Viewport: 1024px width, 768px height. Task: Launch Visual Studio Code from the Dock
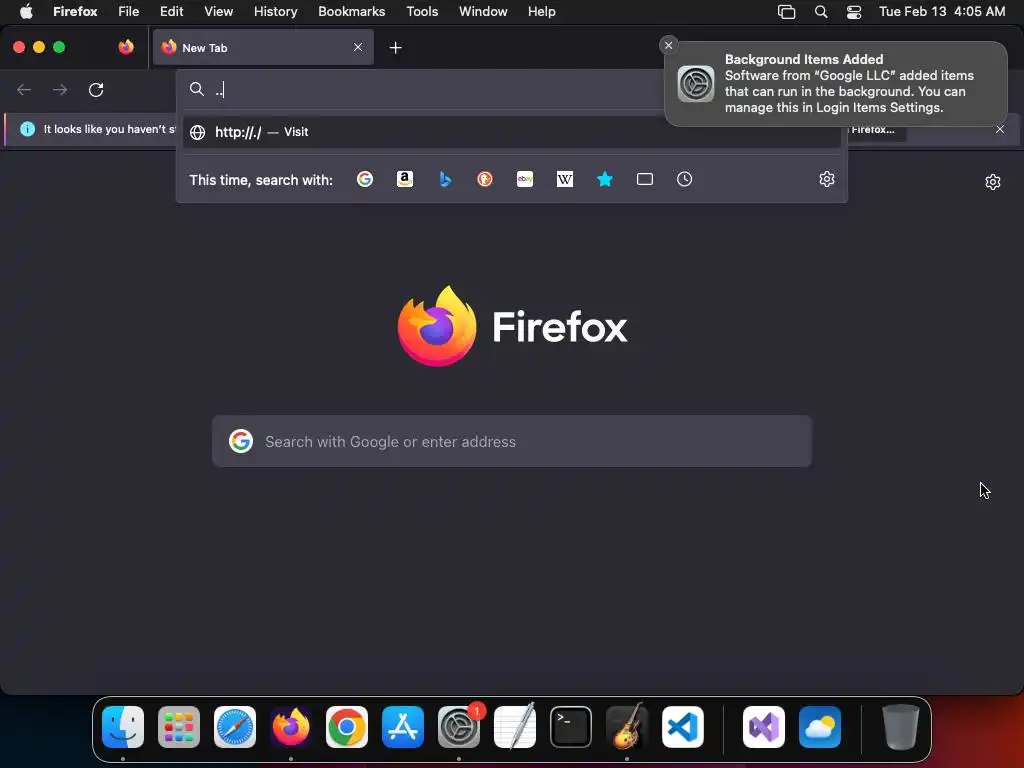pyautogui.click(x=683, y=727)
